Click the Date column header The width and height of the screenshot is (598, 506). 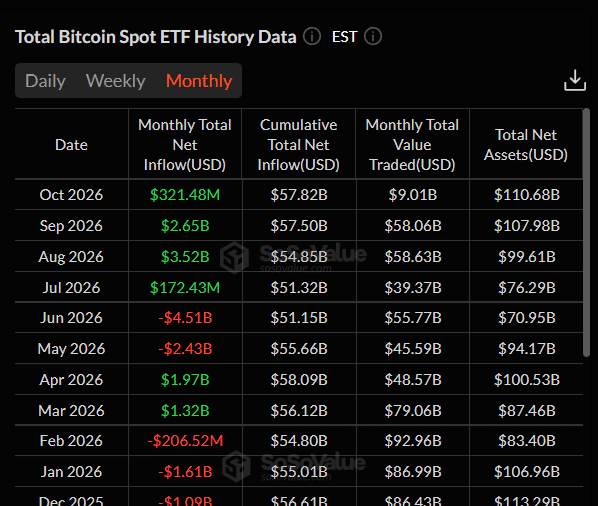point(71,145)
